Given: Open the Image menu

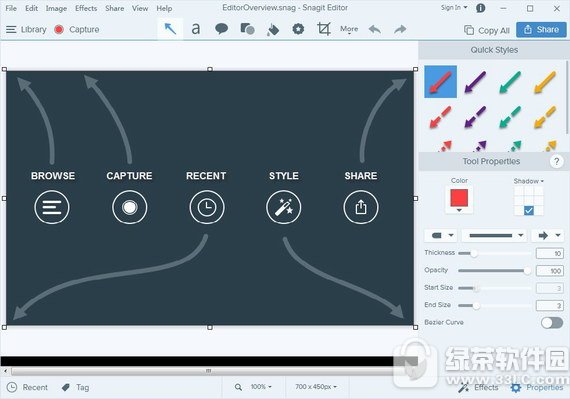Looking at the screenshot, I should tap(56, 8).
